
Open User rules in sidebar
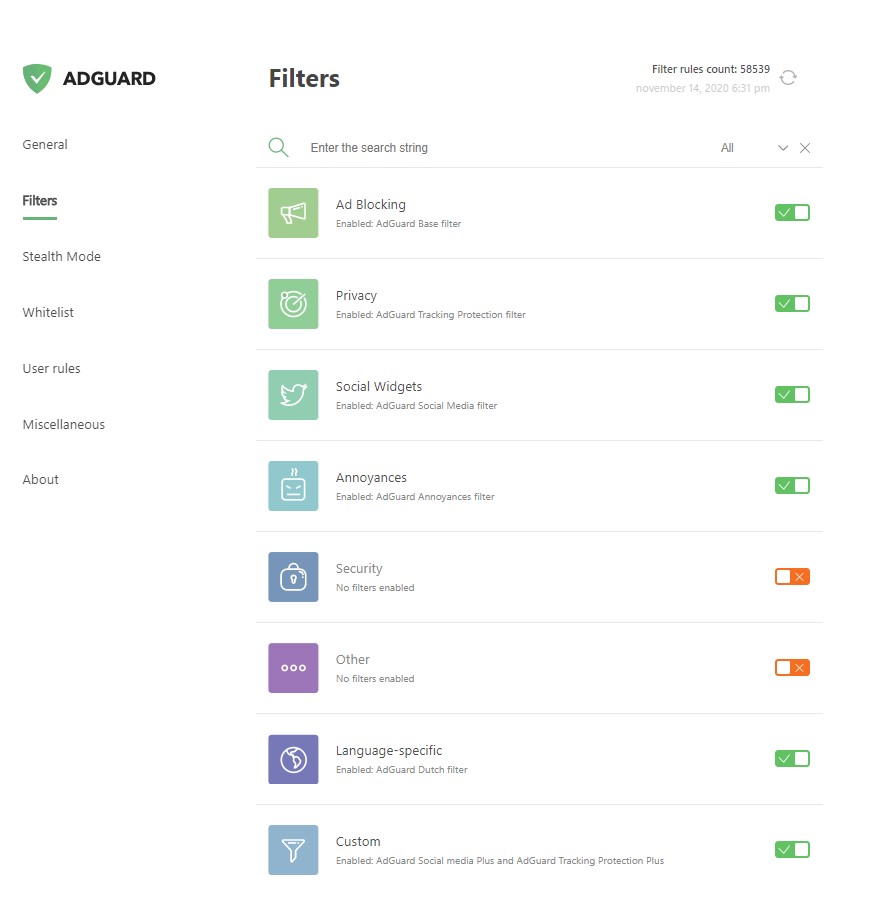(51, 369)
